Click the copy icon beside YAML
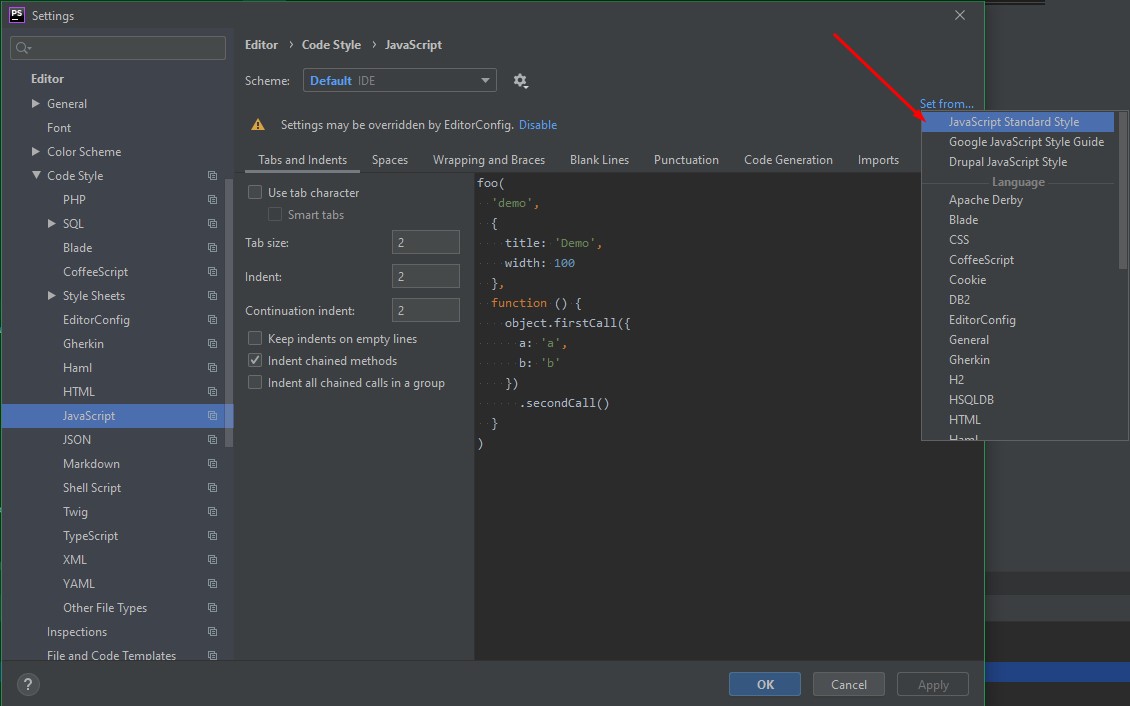The image size is (1130, 706). (213, 584)
